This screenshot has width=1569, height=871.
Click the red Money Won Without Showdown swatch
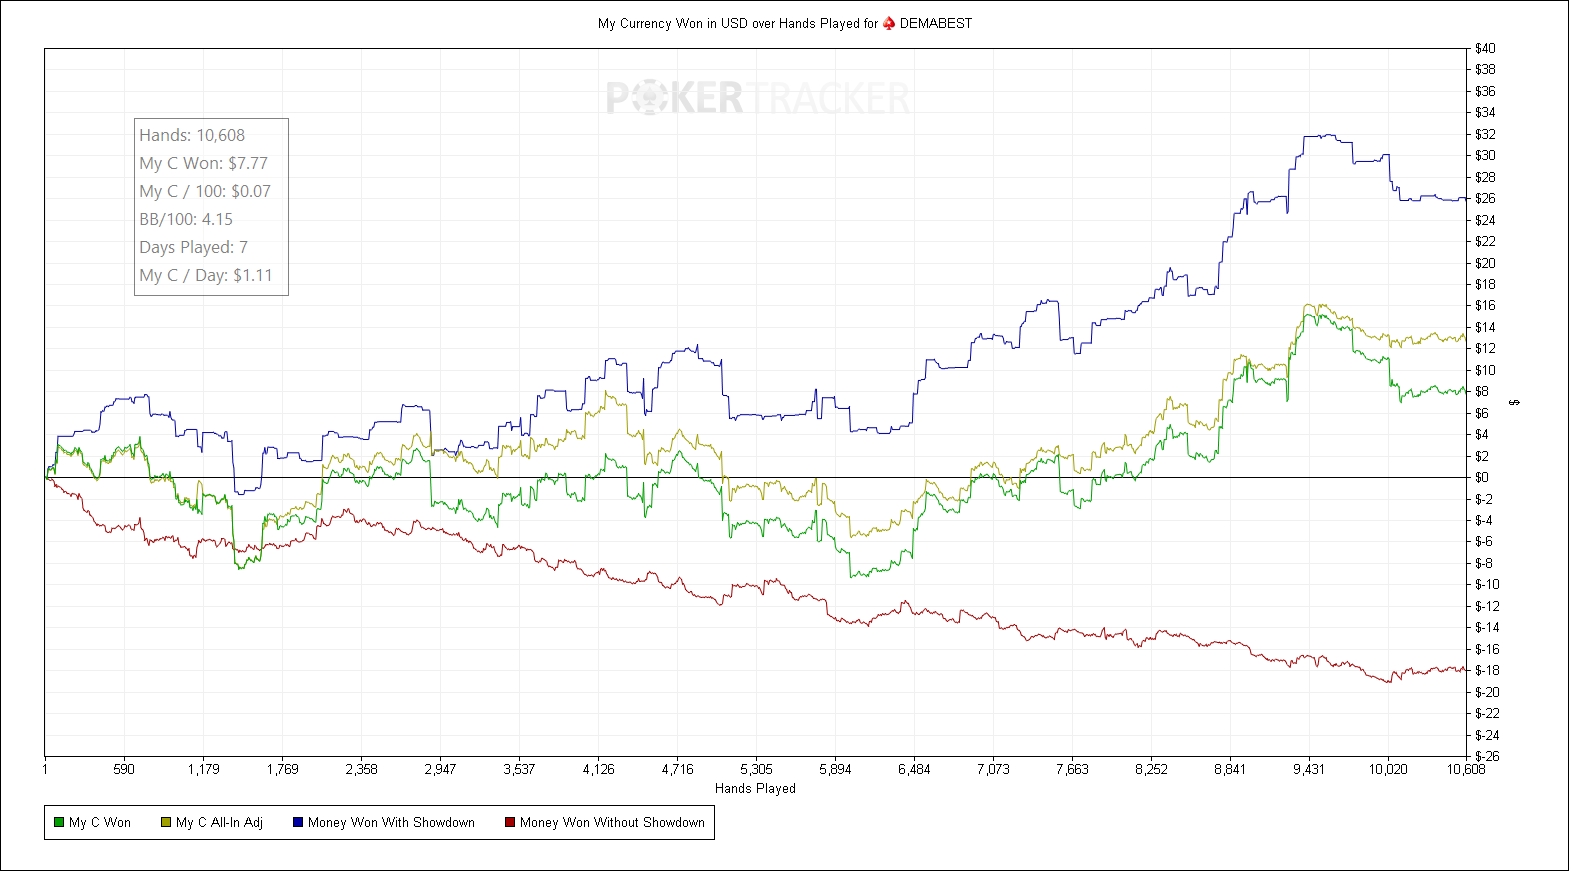click(x=510, y=822)
